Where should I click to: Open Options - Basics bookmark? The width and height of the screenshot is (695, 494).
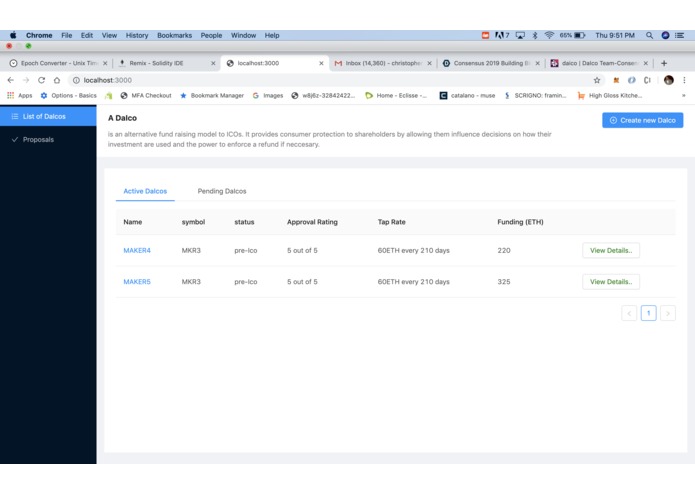pyautogui.click(x=68, y=95)
